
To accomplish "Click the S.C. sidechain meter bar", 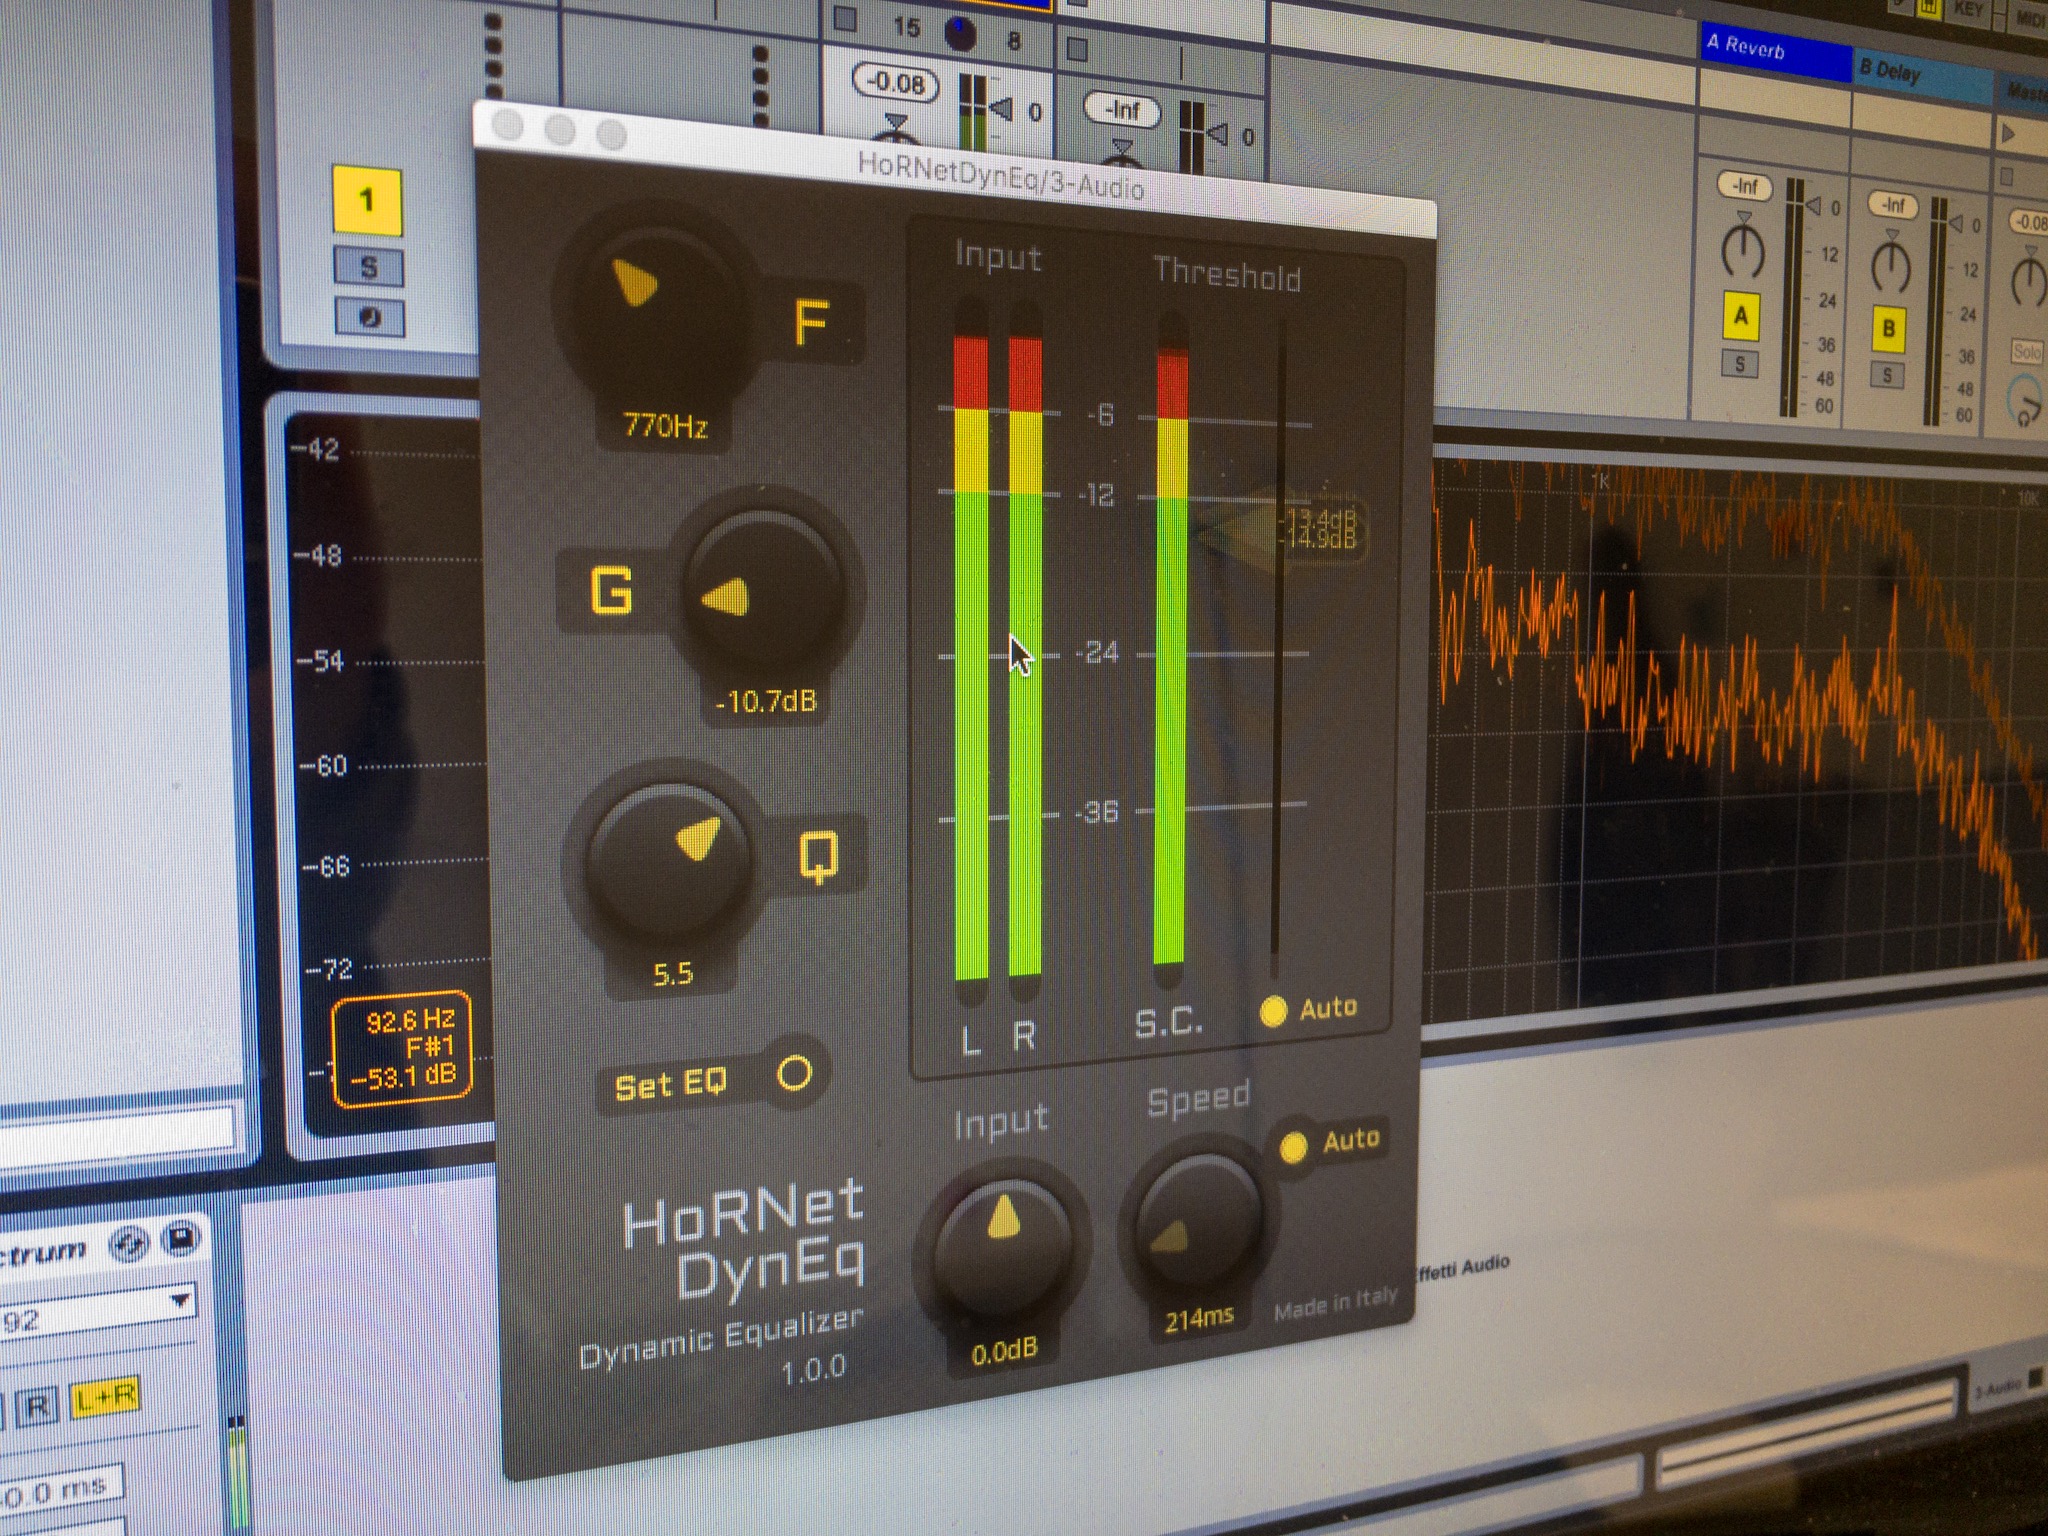I will tap(1171, 655).
